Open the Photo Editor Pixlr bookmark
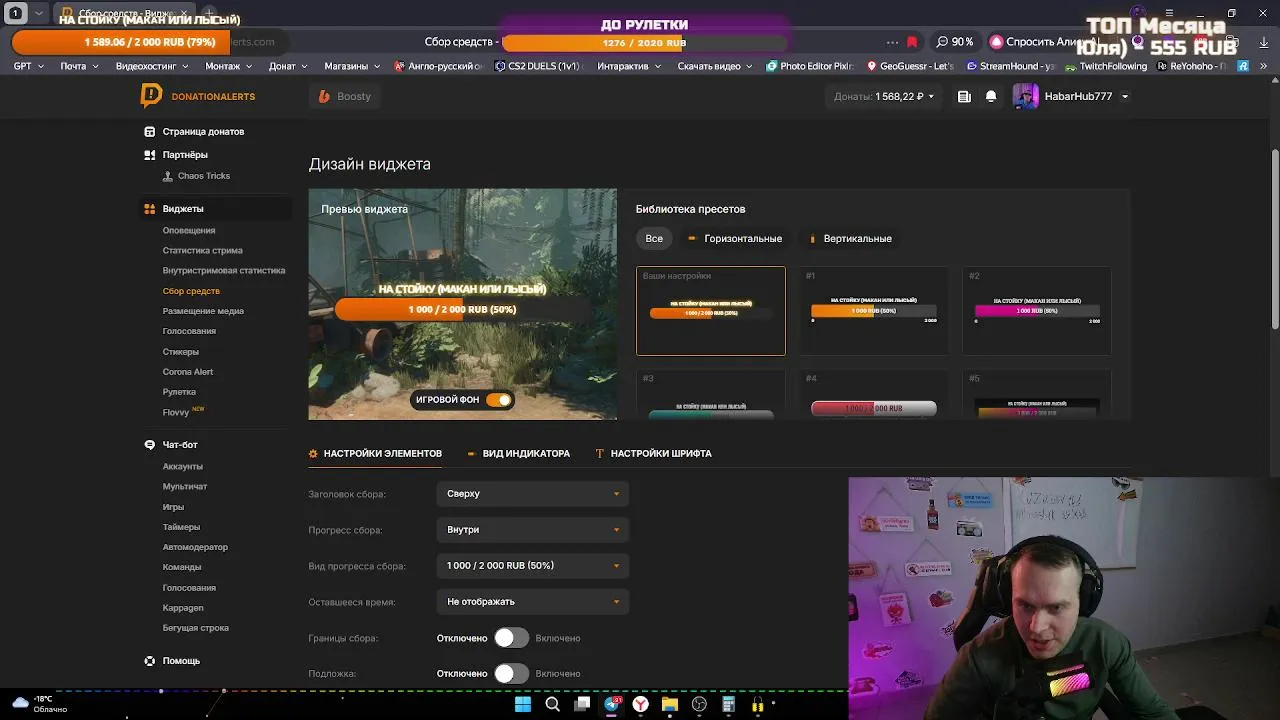 click(810, 66)
